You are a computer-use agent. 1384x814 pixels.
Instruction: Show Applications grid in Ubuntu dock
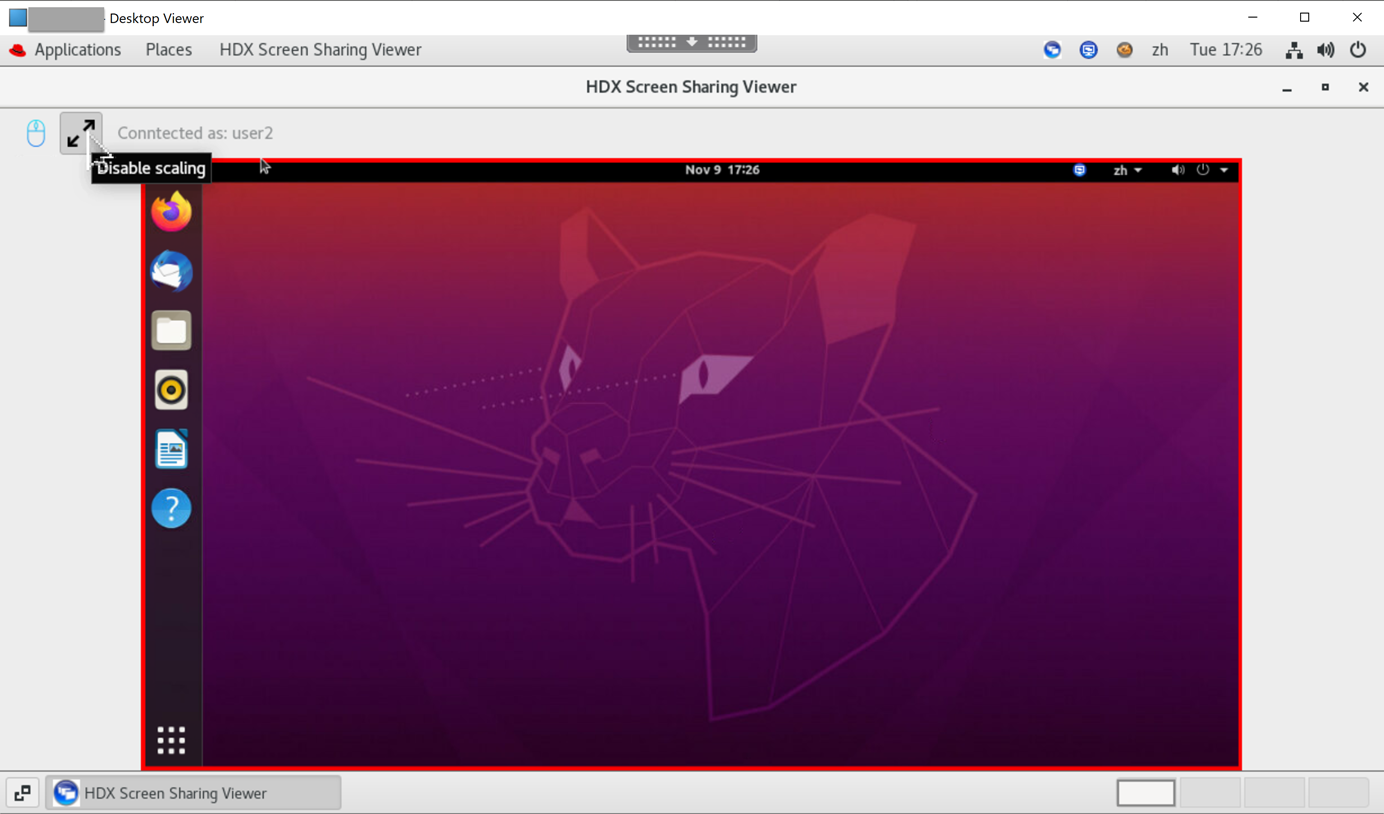pyautogui.click(x=171, y=740)
